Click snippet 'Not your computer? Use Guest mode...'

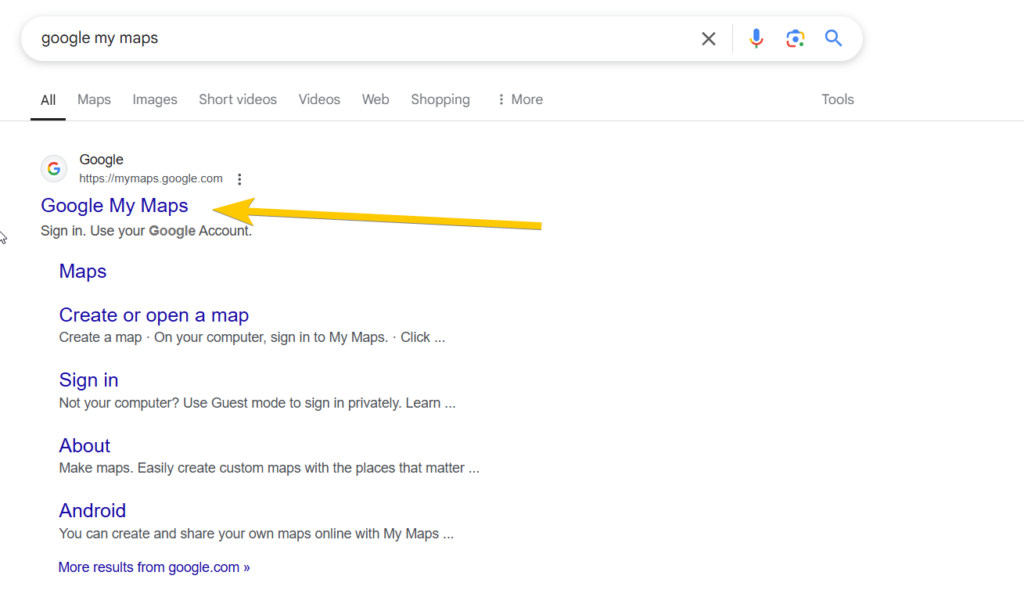coord(257,402)
